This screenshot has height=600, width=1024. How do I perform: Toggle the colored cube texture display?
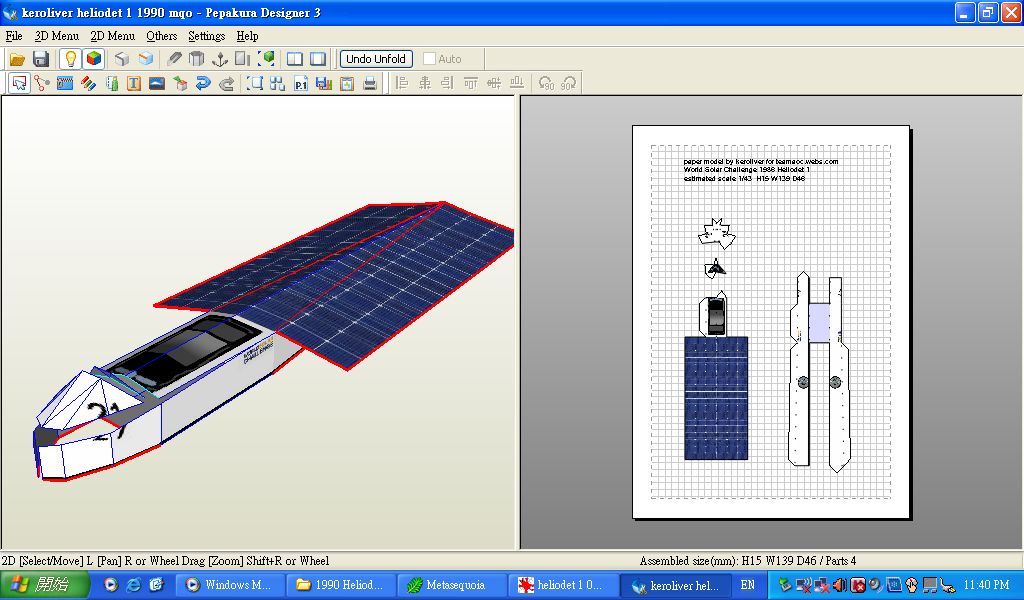coord(93,59)
